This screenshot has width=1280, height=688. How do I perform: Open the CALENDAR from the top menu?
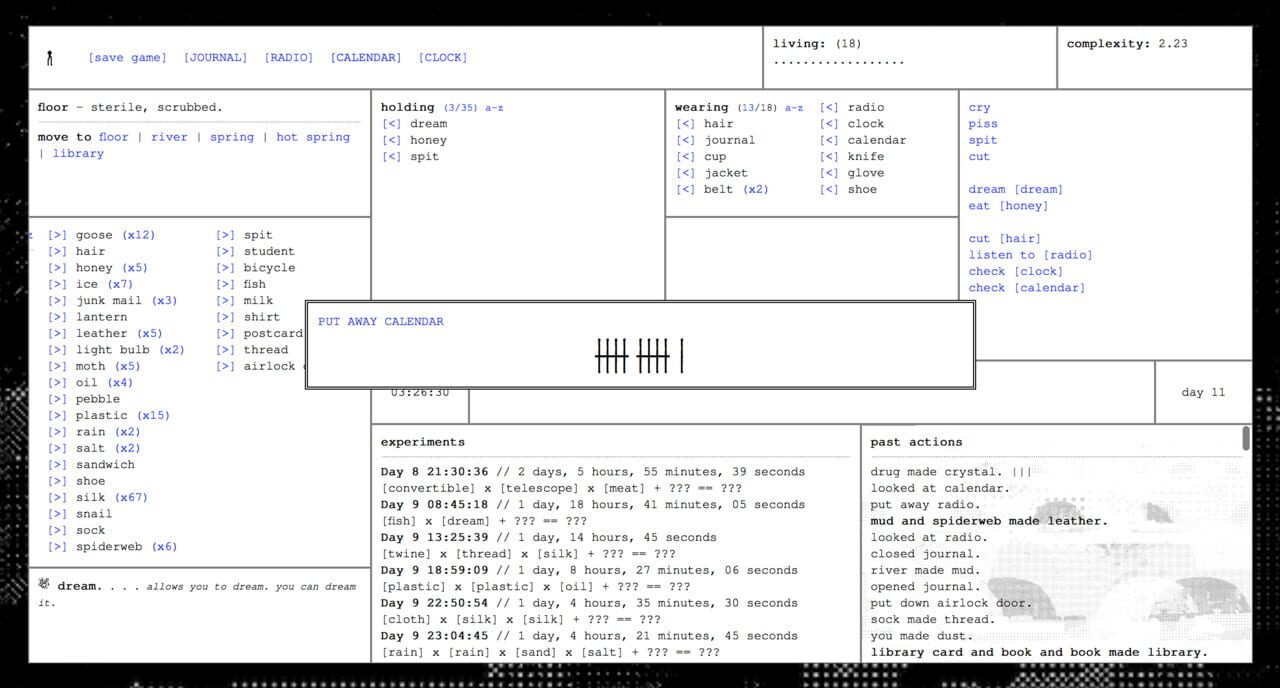[365, 57]
